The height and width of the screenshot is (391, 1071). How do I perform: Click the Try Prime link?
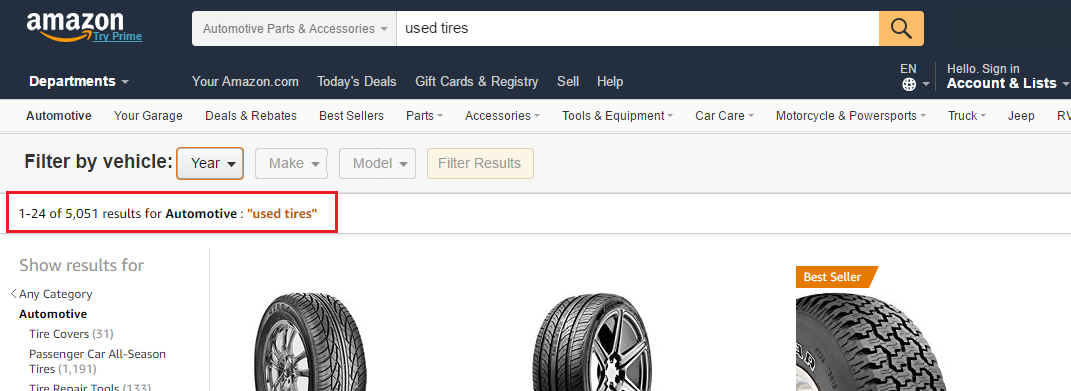click(117, 36)
